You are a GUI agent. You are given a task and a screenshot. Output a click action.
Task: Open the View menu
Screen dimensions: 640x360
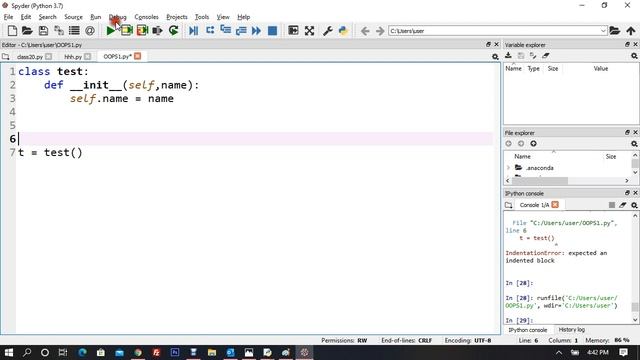223,17
